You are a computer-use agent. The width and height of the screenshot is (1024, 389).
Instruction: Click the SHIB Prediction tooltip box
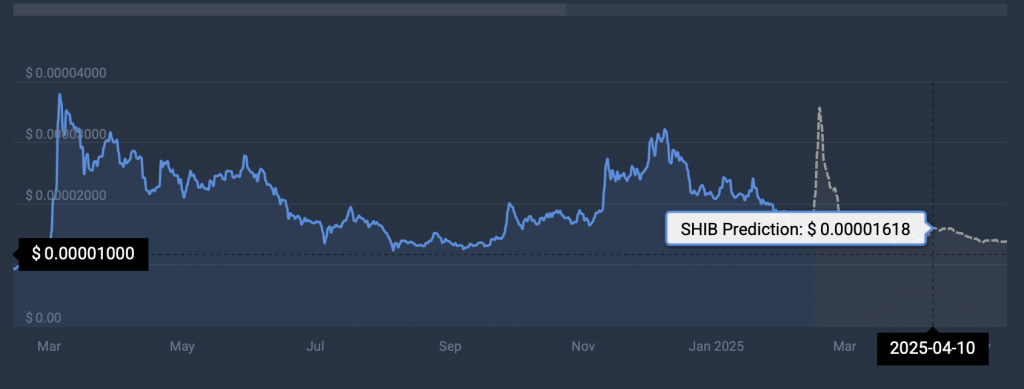click(795, 228)
